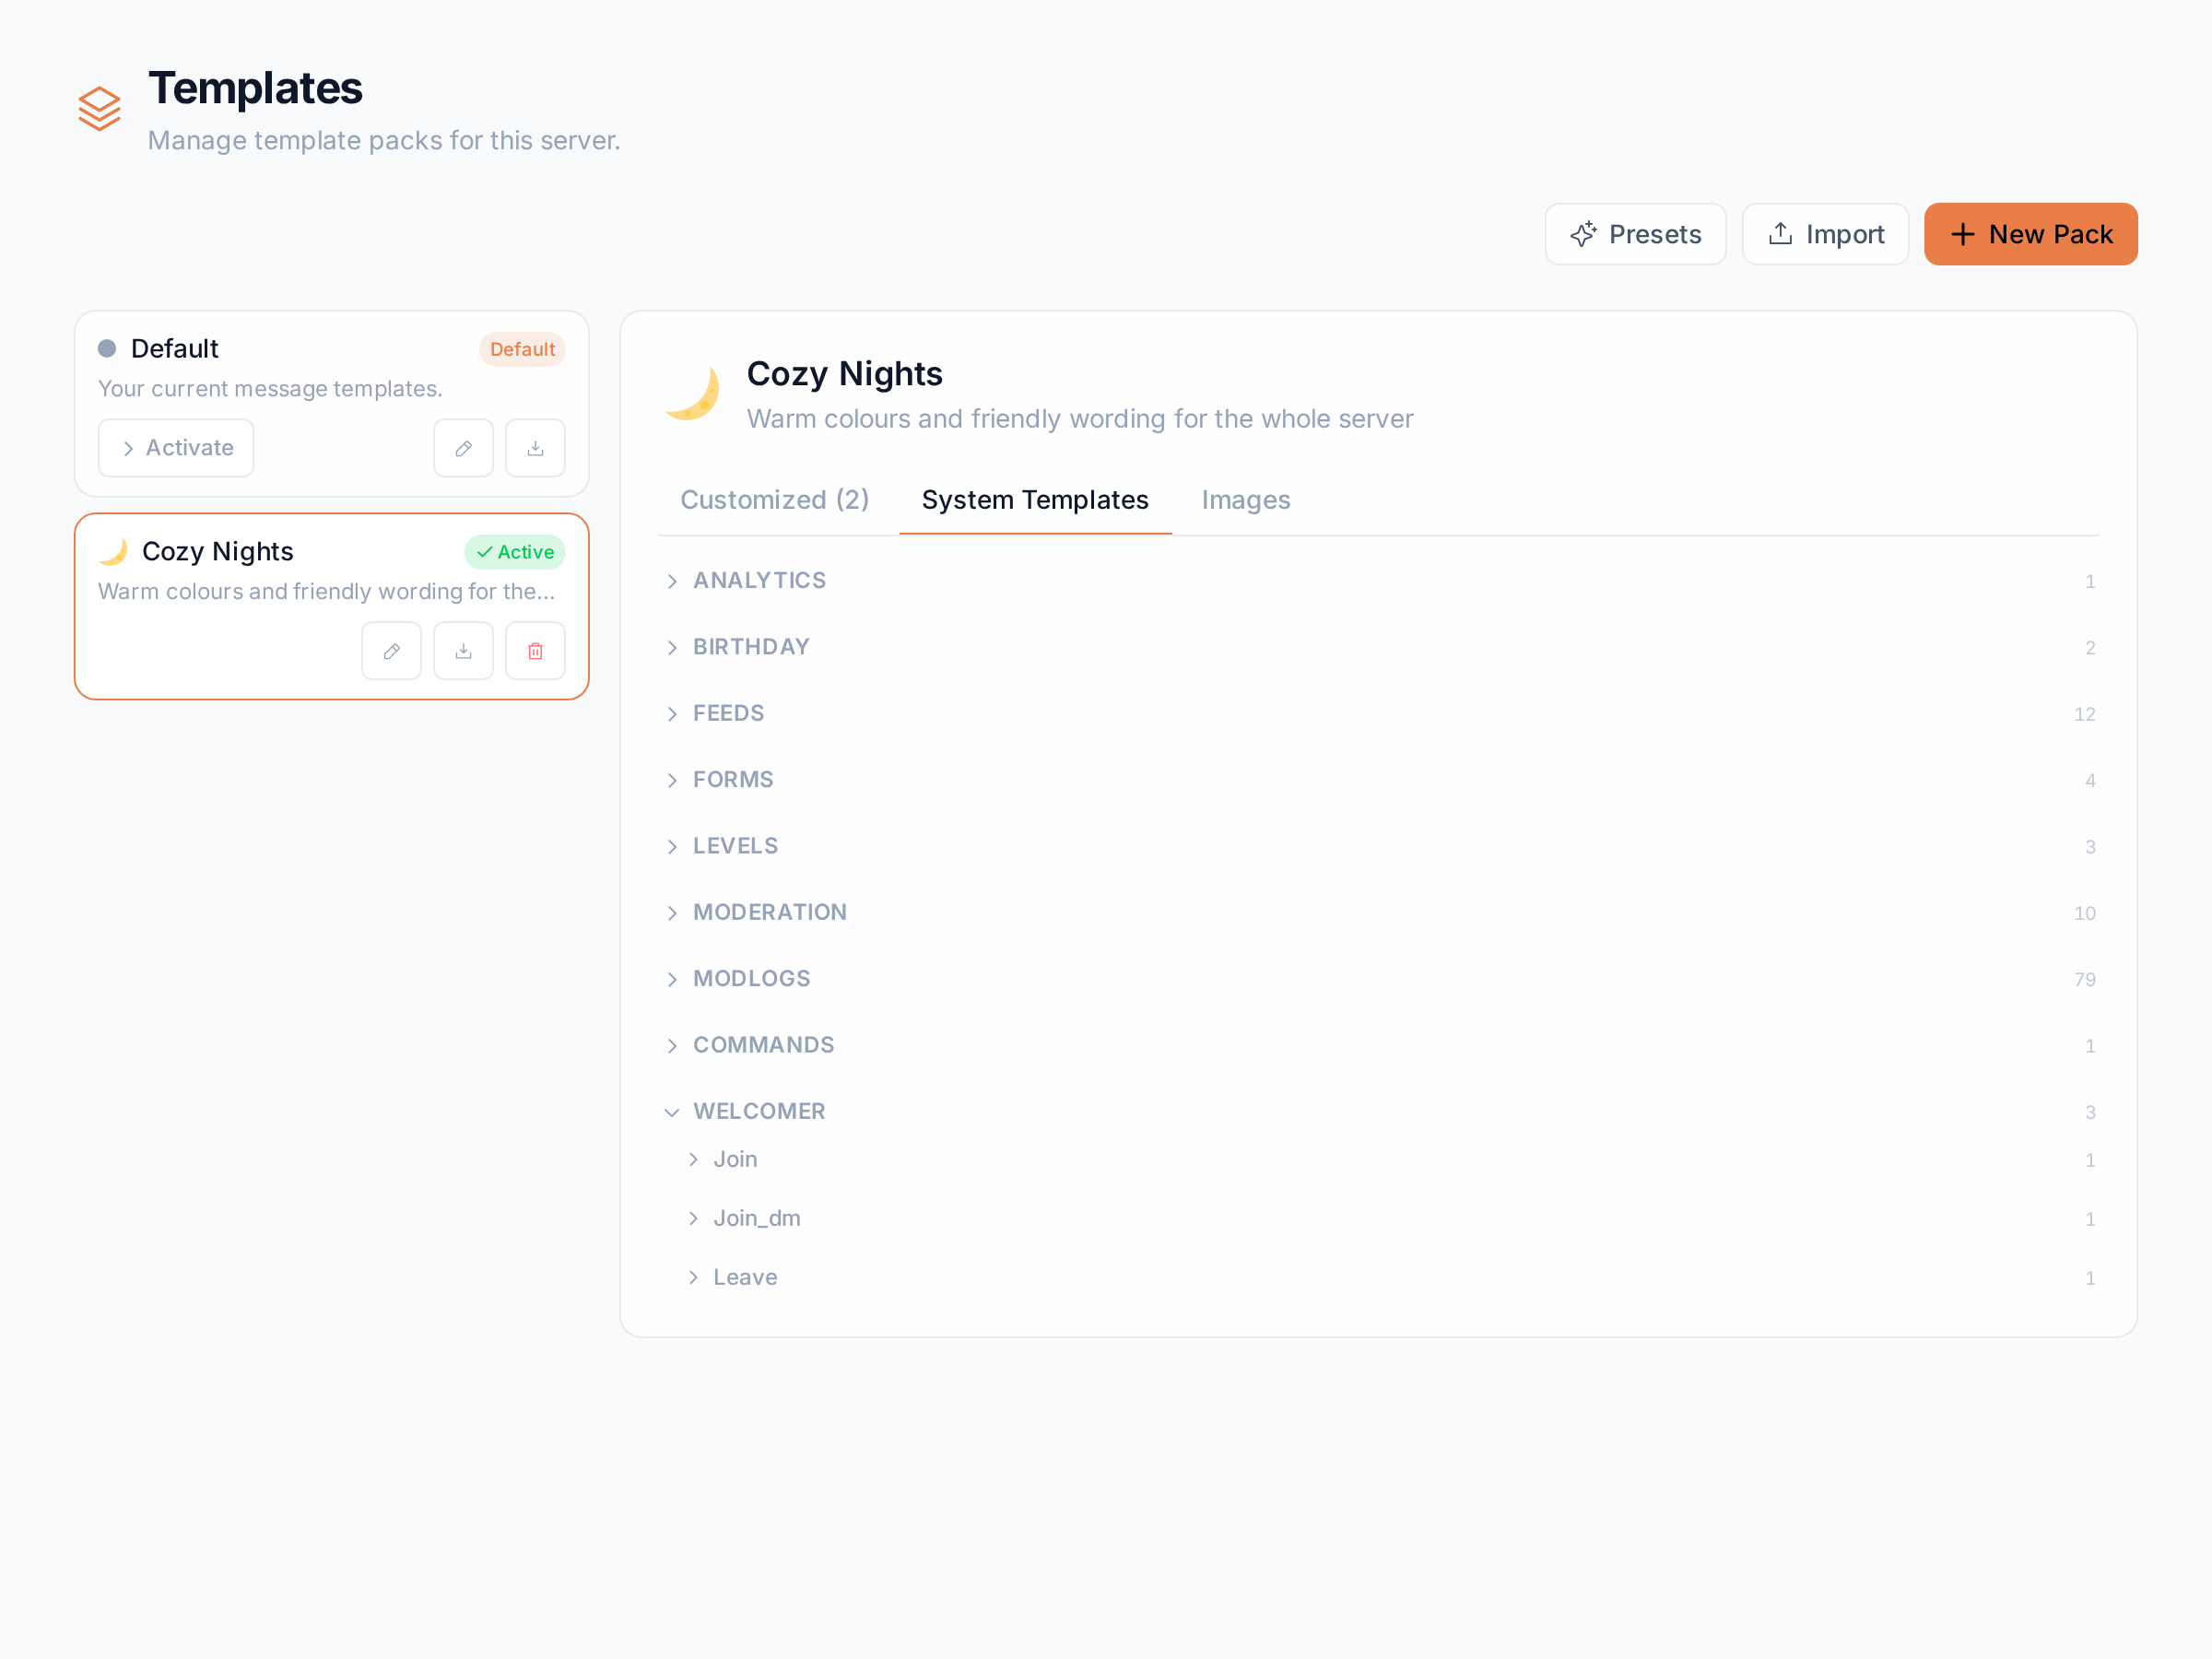Expand the FORMS category

pyautogui.click(x=1378, y=780)
